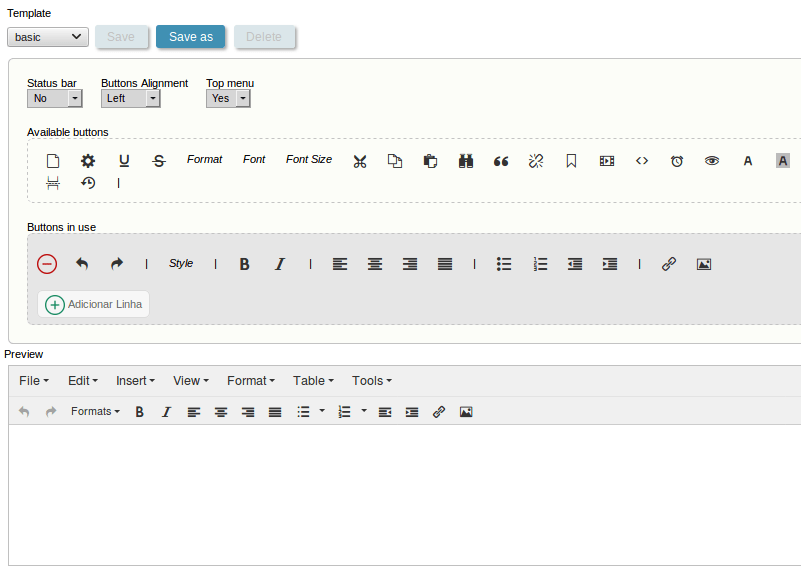The width and height of the screenshot is (801, 583).
Task: Select the Source Code icon in Available buttons
Action: coord(641,160)
